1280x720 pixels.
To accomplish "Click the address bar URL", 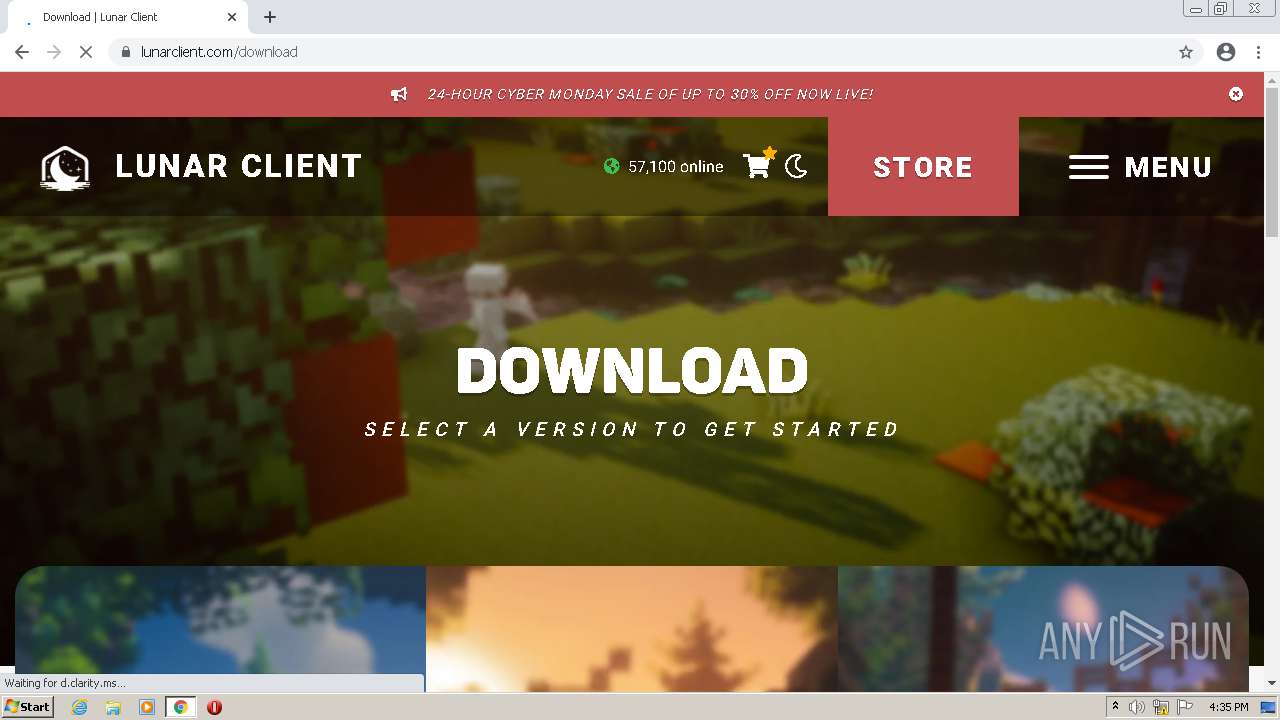I will 219,52.
